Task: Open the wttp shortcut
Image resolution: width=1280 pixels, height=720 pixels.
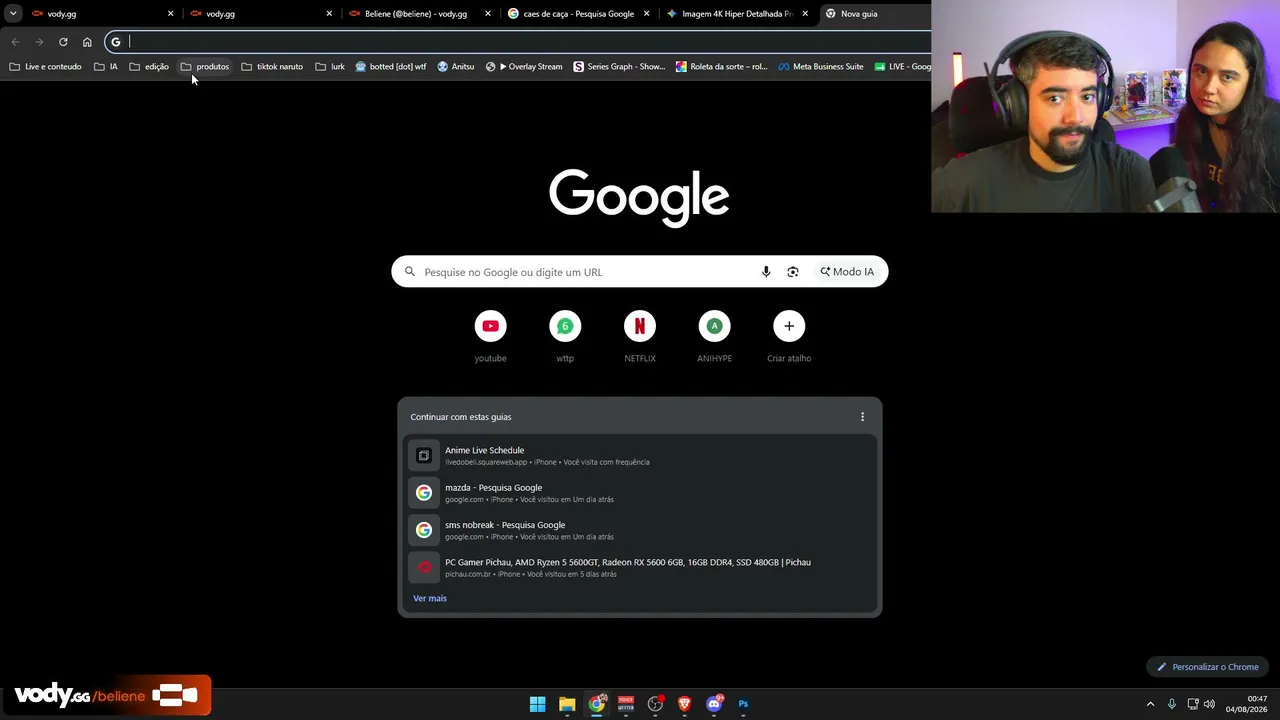Action: [565, 336]
